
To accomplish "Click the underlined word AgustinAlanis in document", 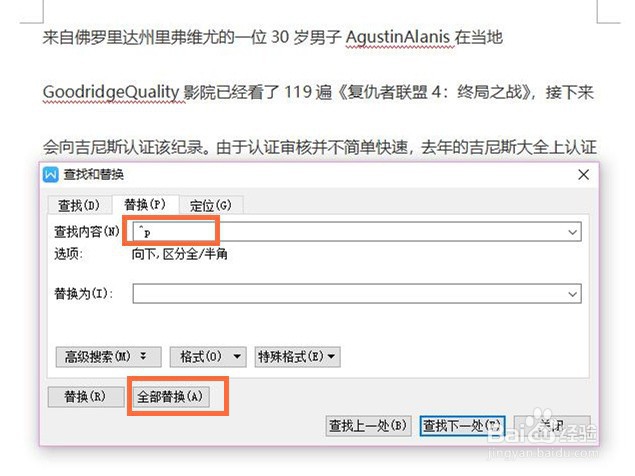I will pyautogui.click(x=398, y=37).
